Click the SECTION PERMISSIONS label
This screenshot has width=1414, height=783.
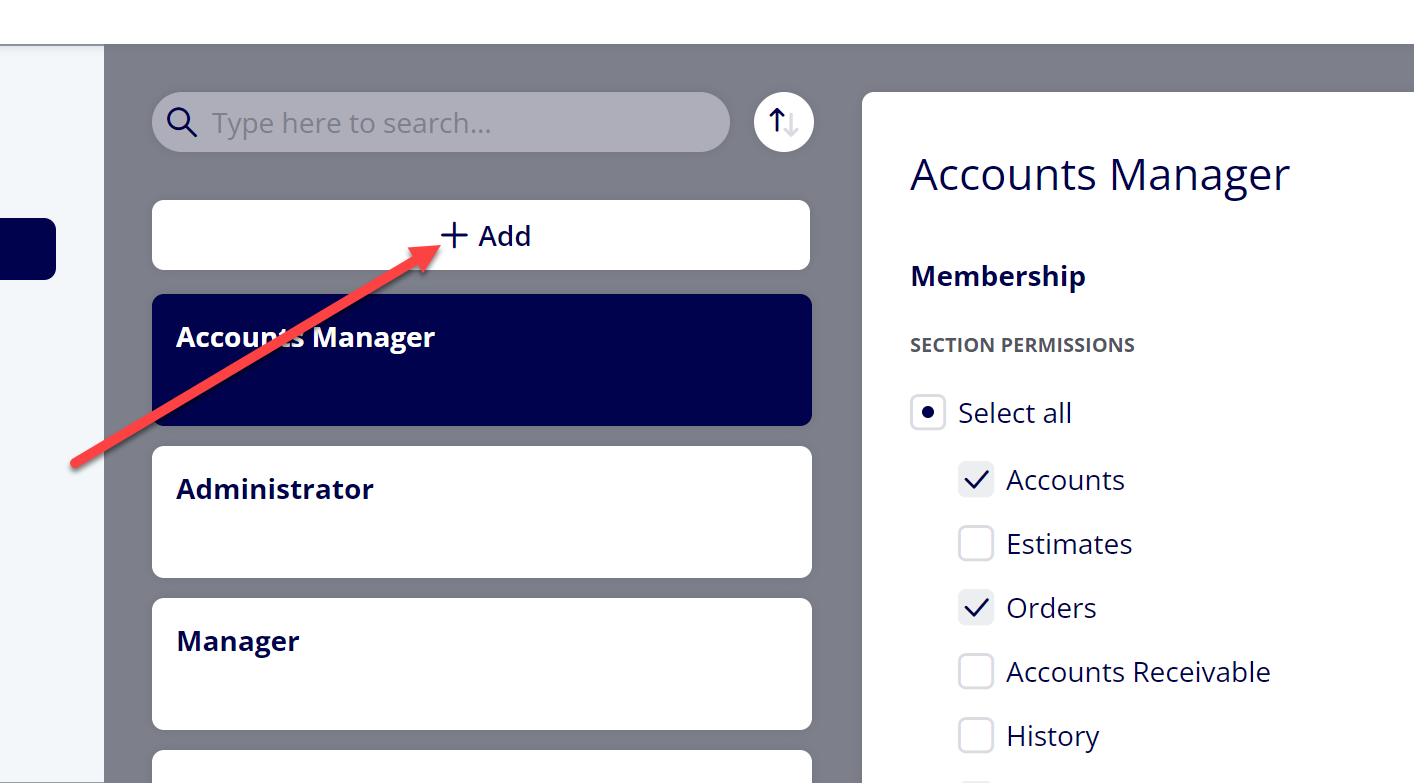click(x=1022, y=345)
